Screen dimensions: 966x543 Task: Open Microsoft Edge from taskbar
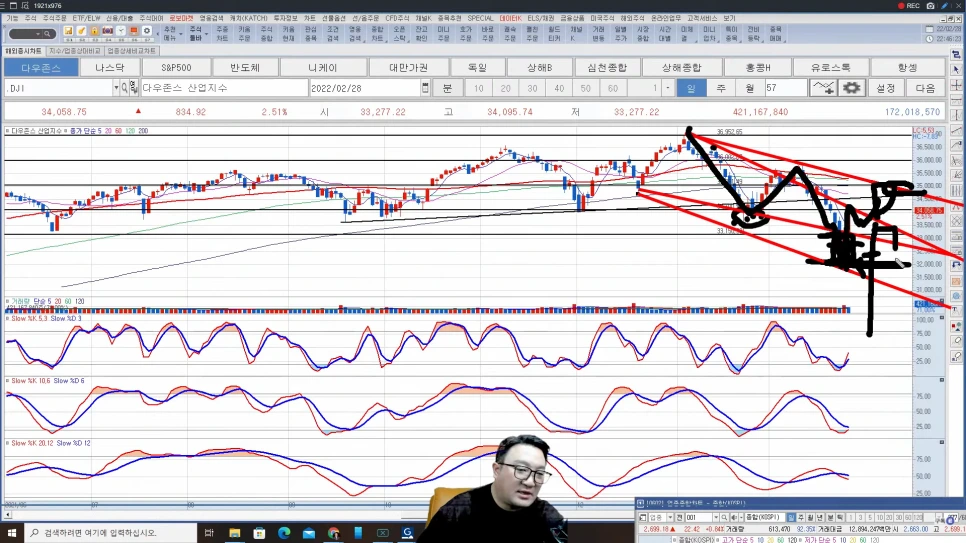(x=284, y=533)
